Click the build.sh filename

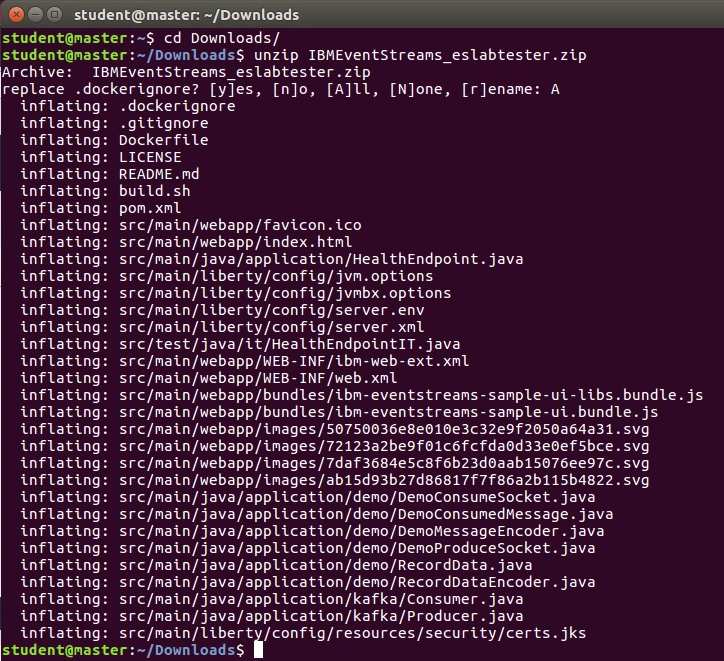click(155, 191)
